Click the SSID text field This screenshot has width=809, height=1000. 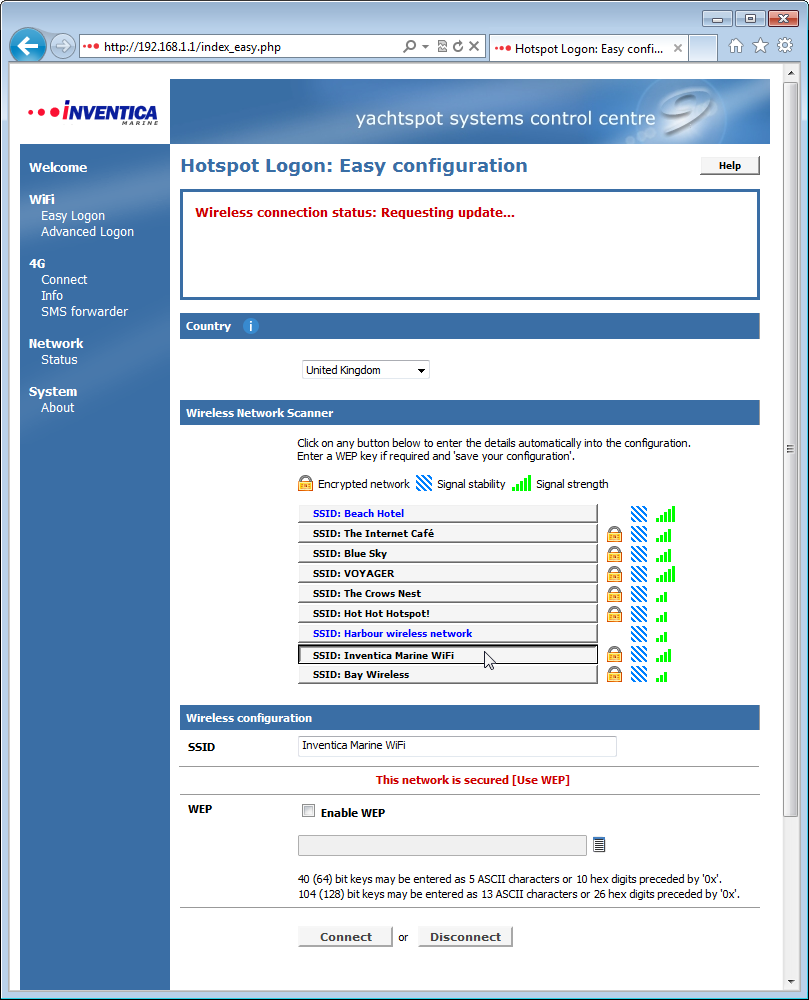coord(457,746)
